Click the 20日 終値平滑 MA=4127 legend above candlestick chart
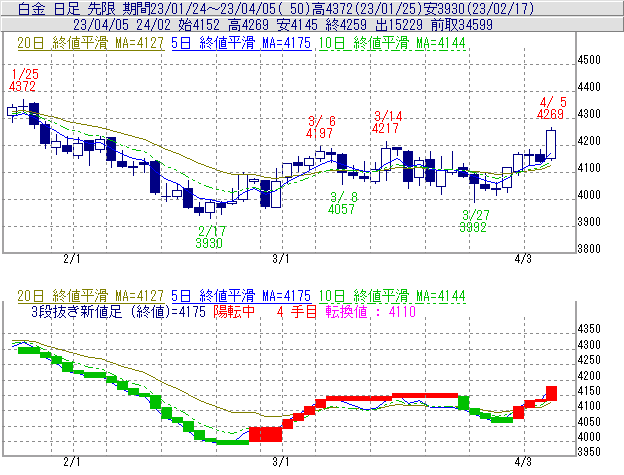Viewport: 624px width, 475px height. click(90, 43)
